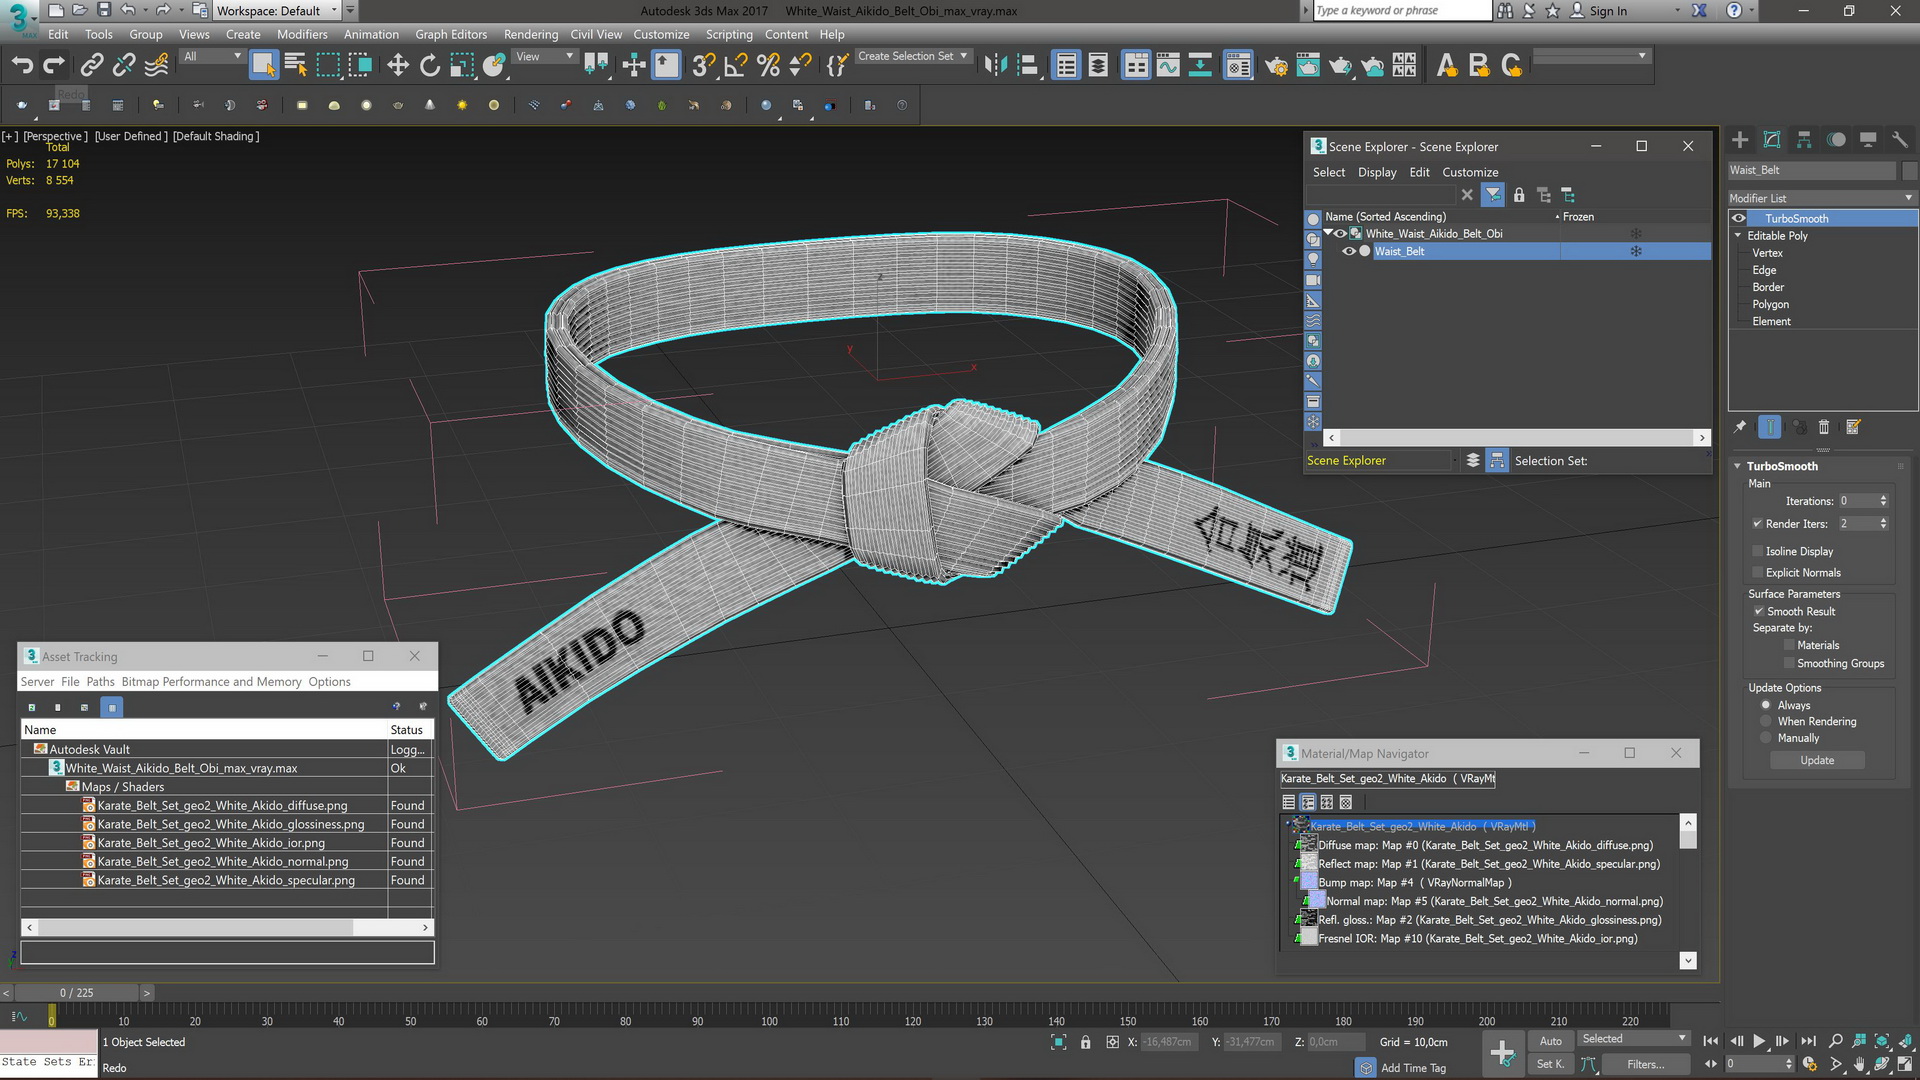The image size is (1920, 1080).
Task: Select Manually update option
Action: [1766, 738]
